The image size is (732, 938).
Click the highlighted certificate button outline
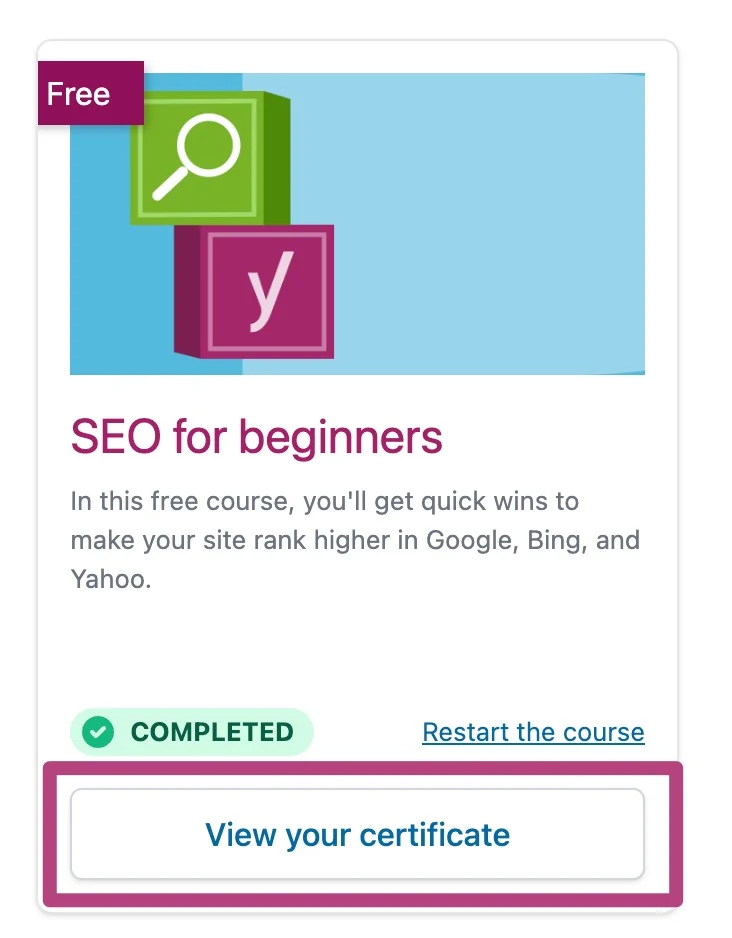(357, 834)
